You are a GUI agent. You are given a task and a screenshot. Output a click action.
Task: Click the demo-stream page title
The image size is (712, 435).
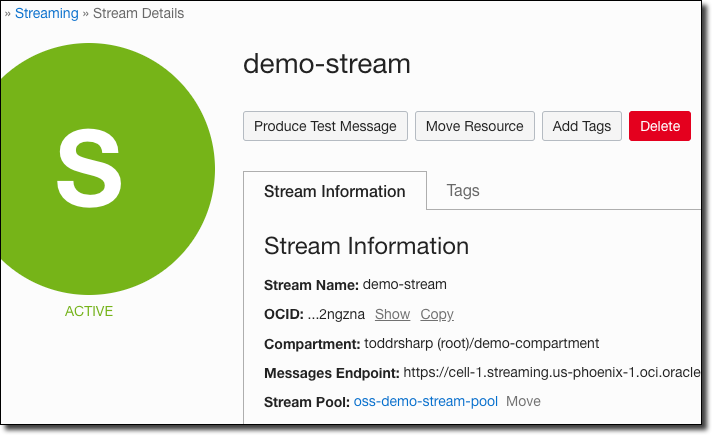pos(326,64)
